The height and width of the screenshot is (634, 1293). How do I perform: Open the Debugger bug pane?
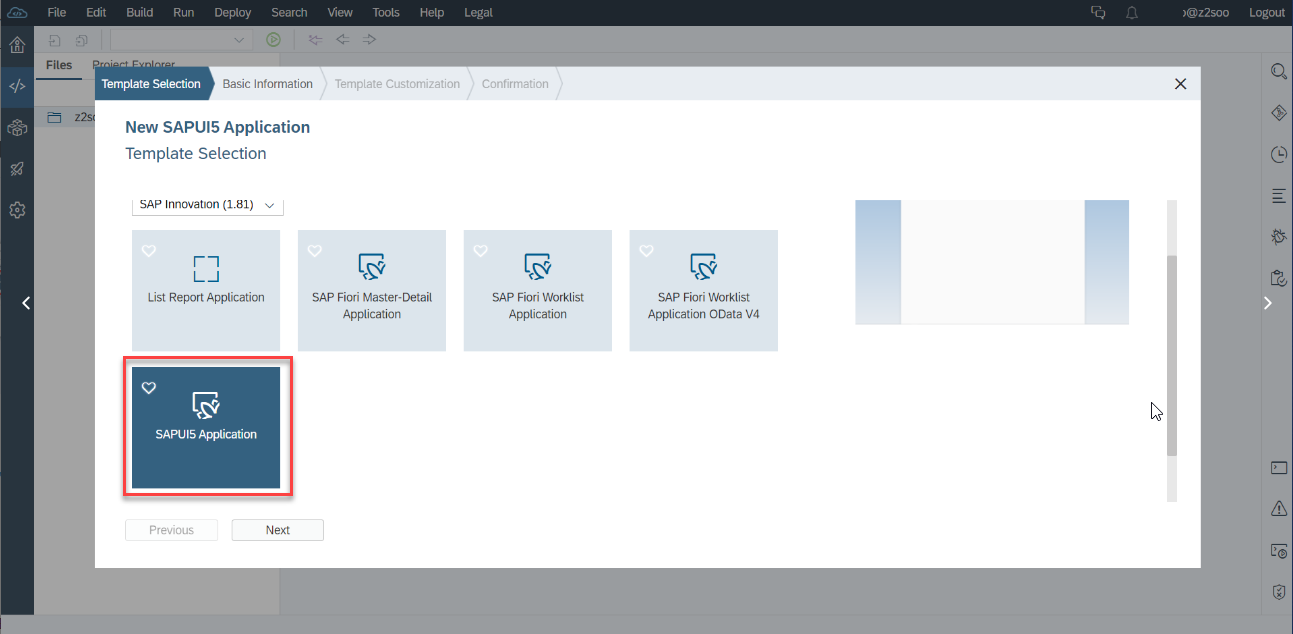[1278, 236]
